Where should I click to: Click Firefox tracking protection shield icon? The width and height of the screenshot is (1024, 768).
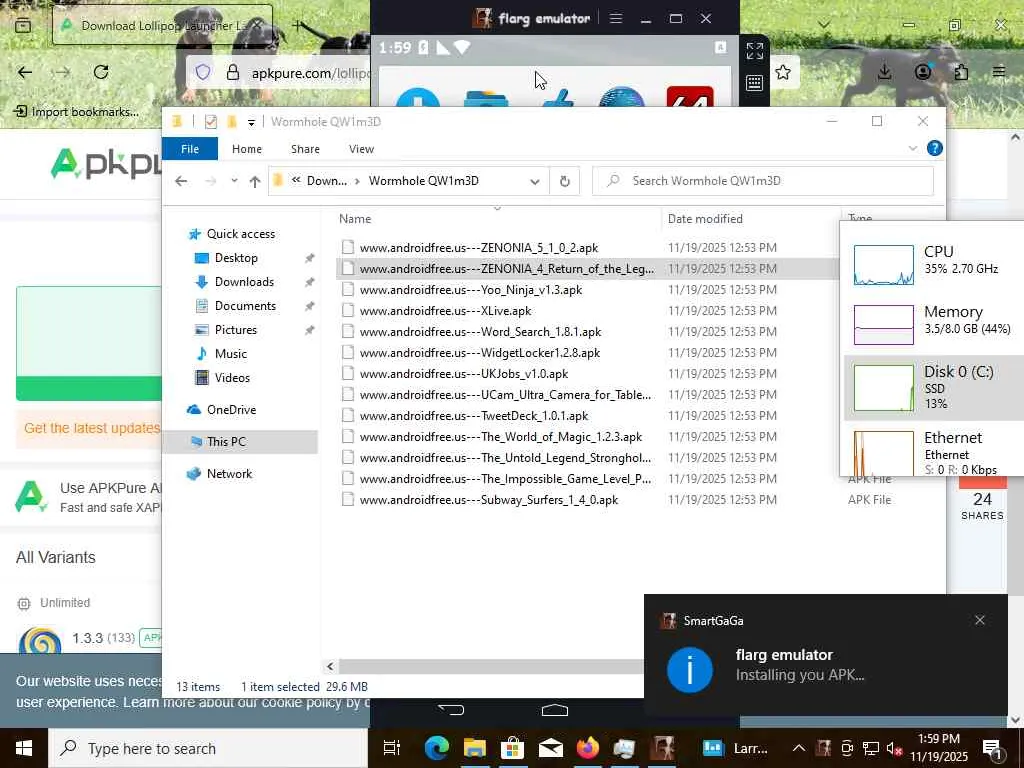pyautogui.click(x=203, y=72)
